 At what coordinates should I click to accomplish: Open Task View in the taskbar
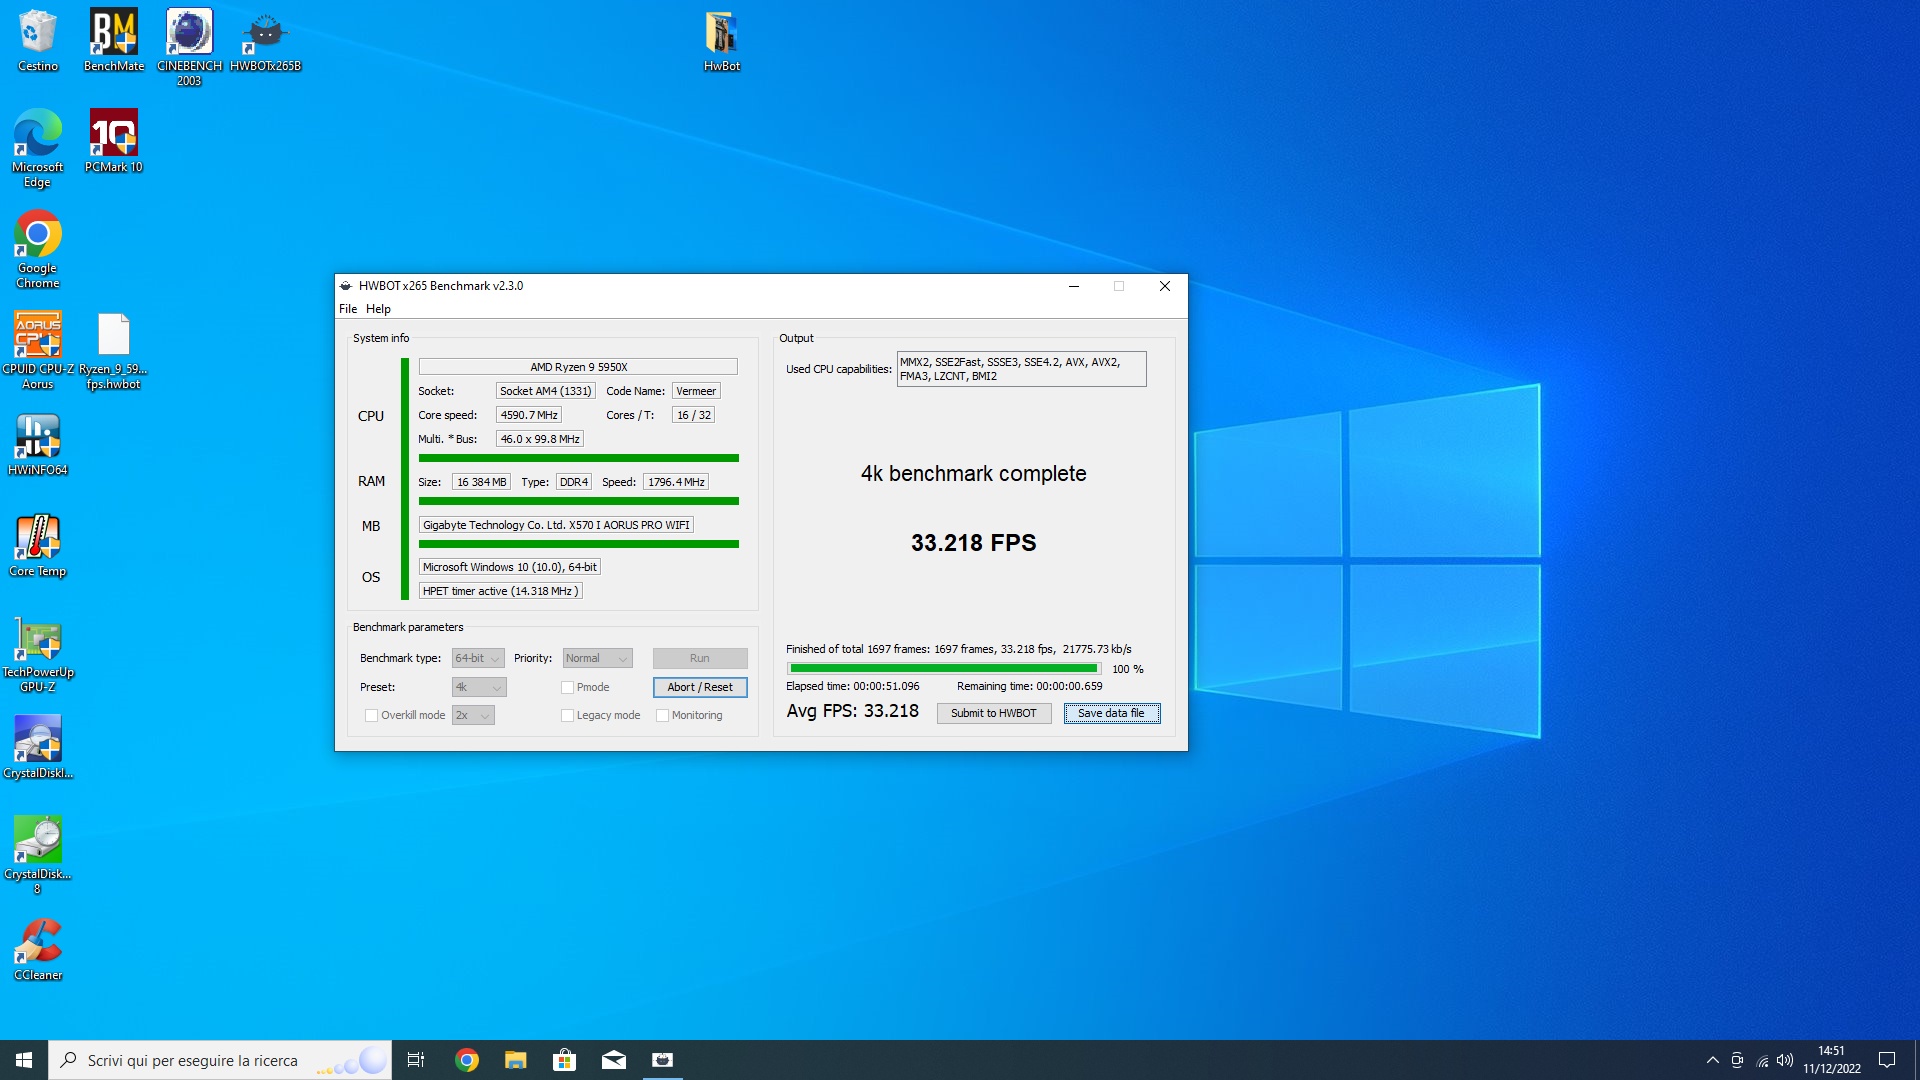click(416, 1060)
